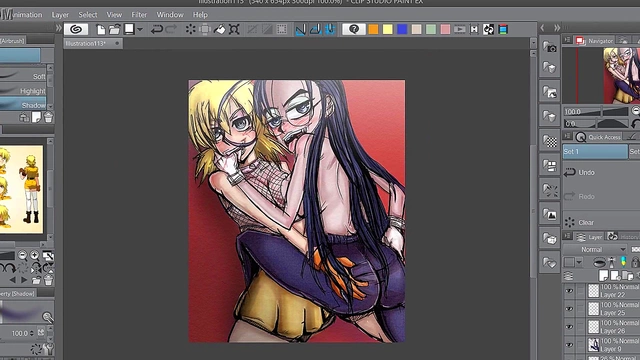Screen dimensions: 640x360
Task: Open the Filter menu
Action: coord(139,15)
